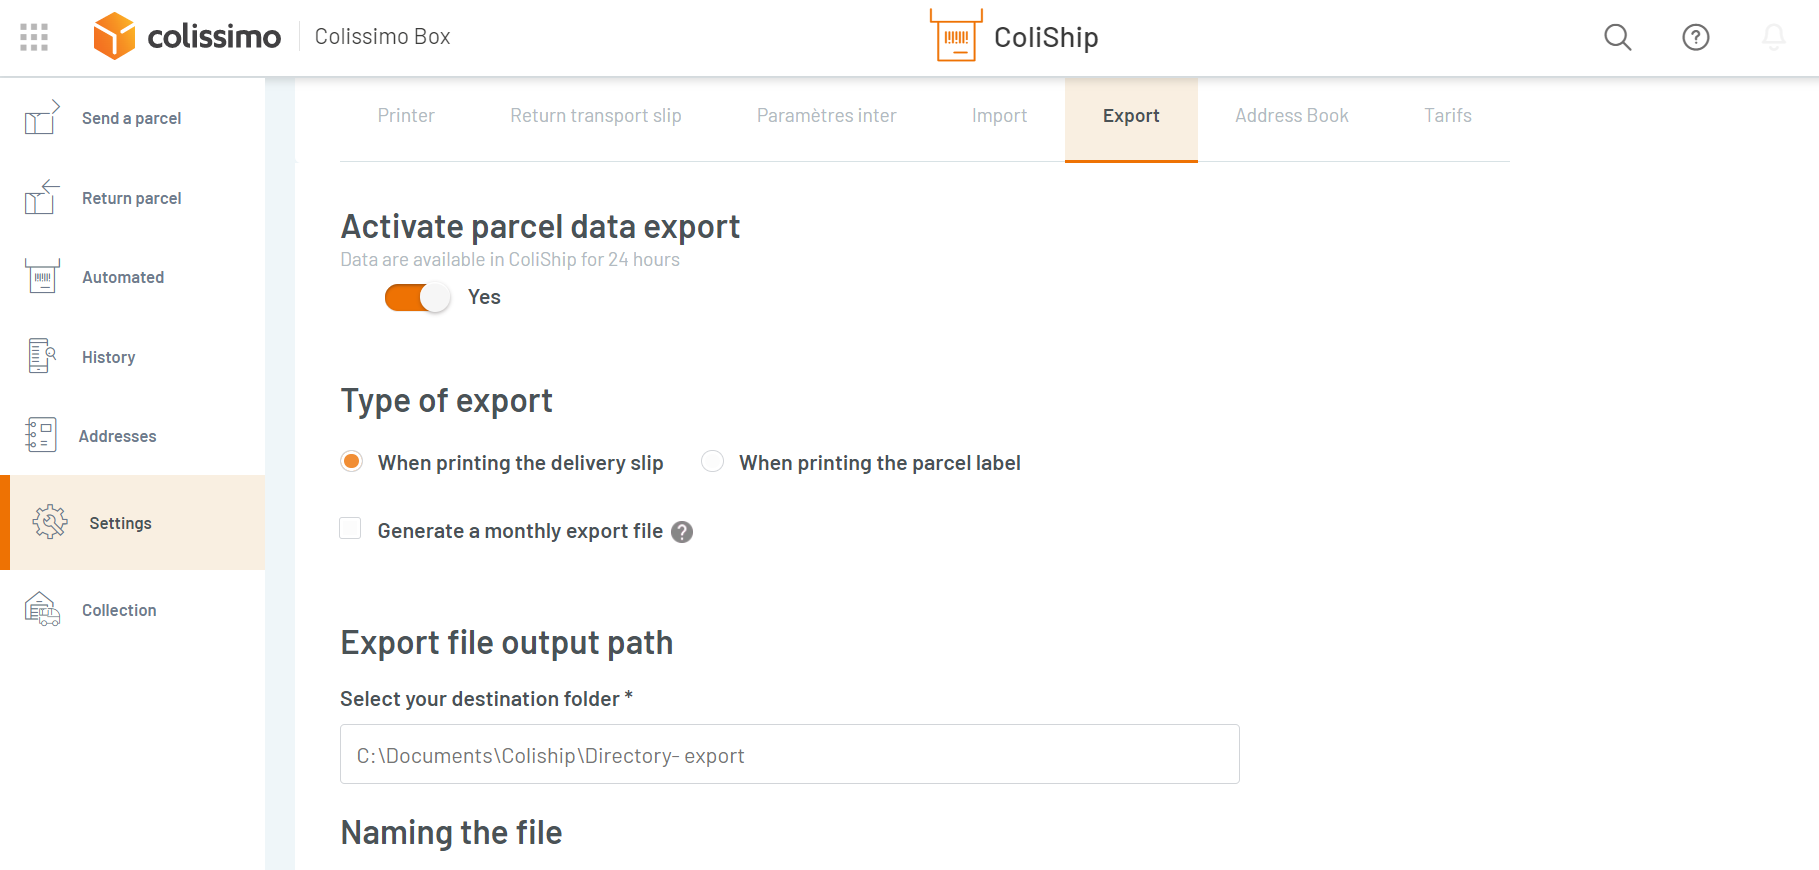This screenshot has width=1819, height=870.
Task: Select "When printing the parcel label" option
Action: pyautogui.click(x=712, y=461)
